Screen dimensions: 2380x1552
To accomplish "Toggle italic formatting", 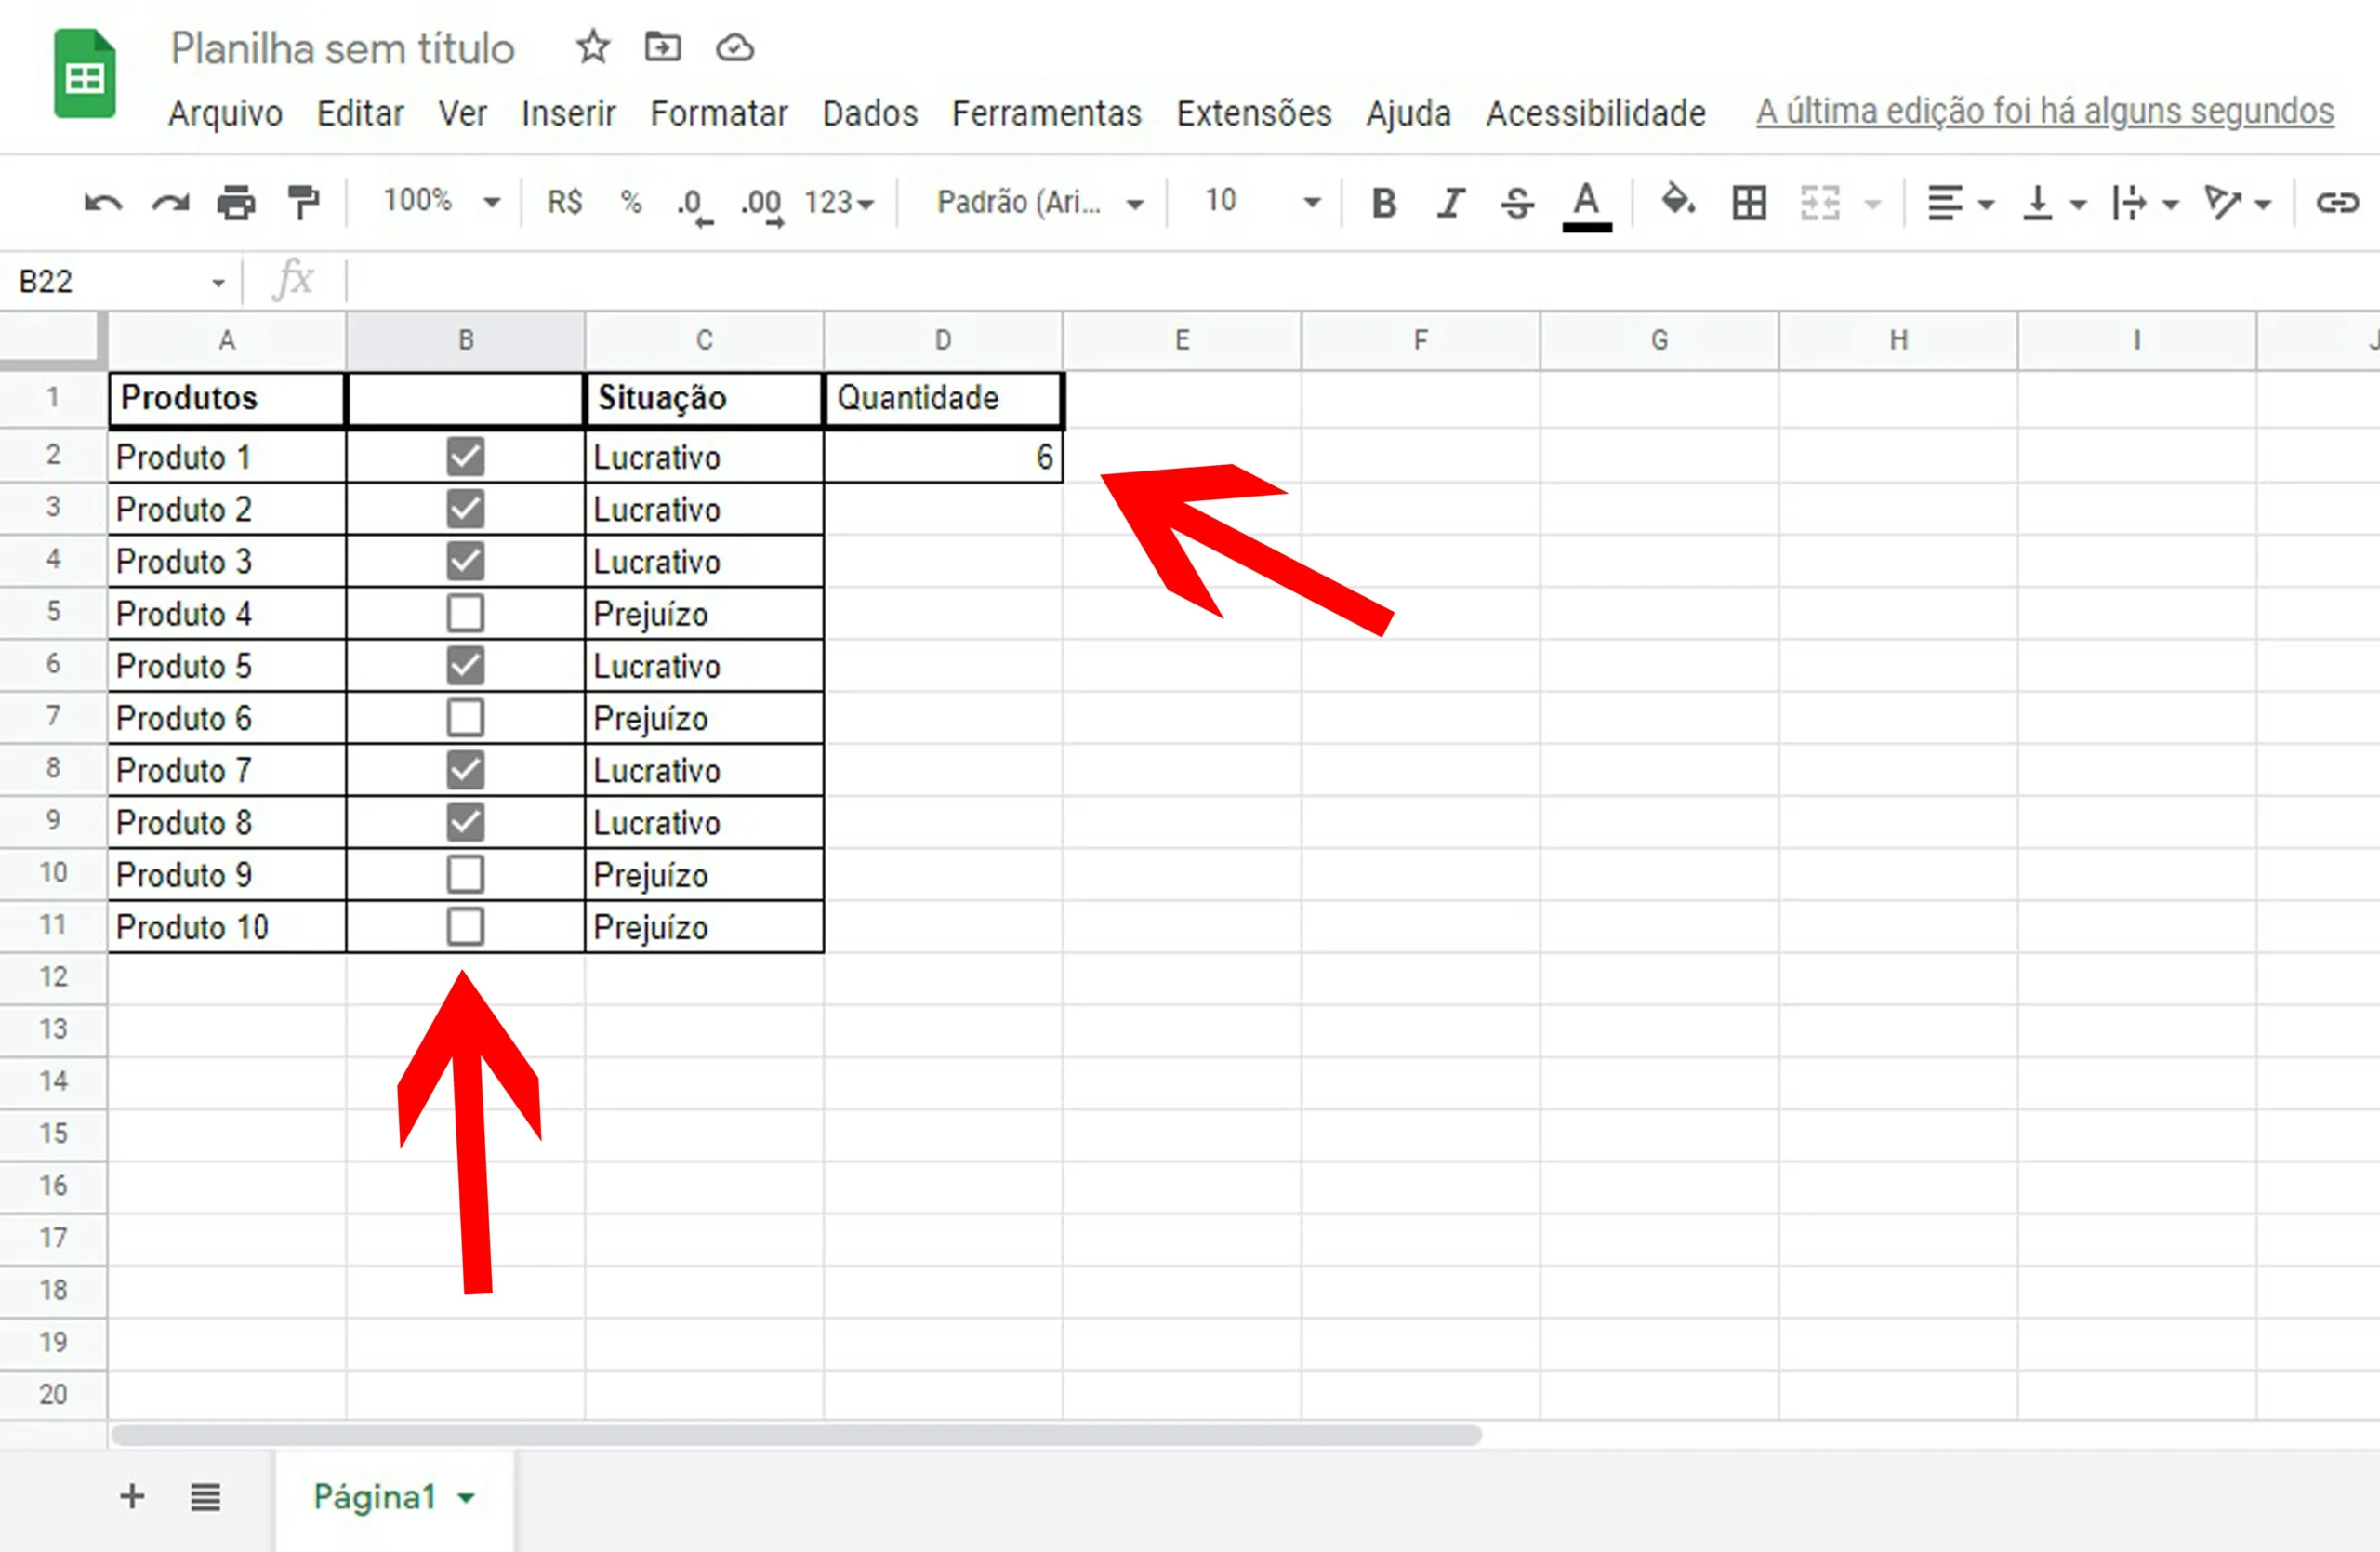I will (1451, 203).
